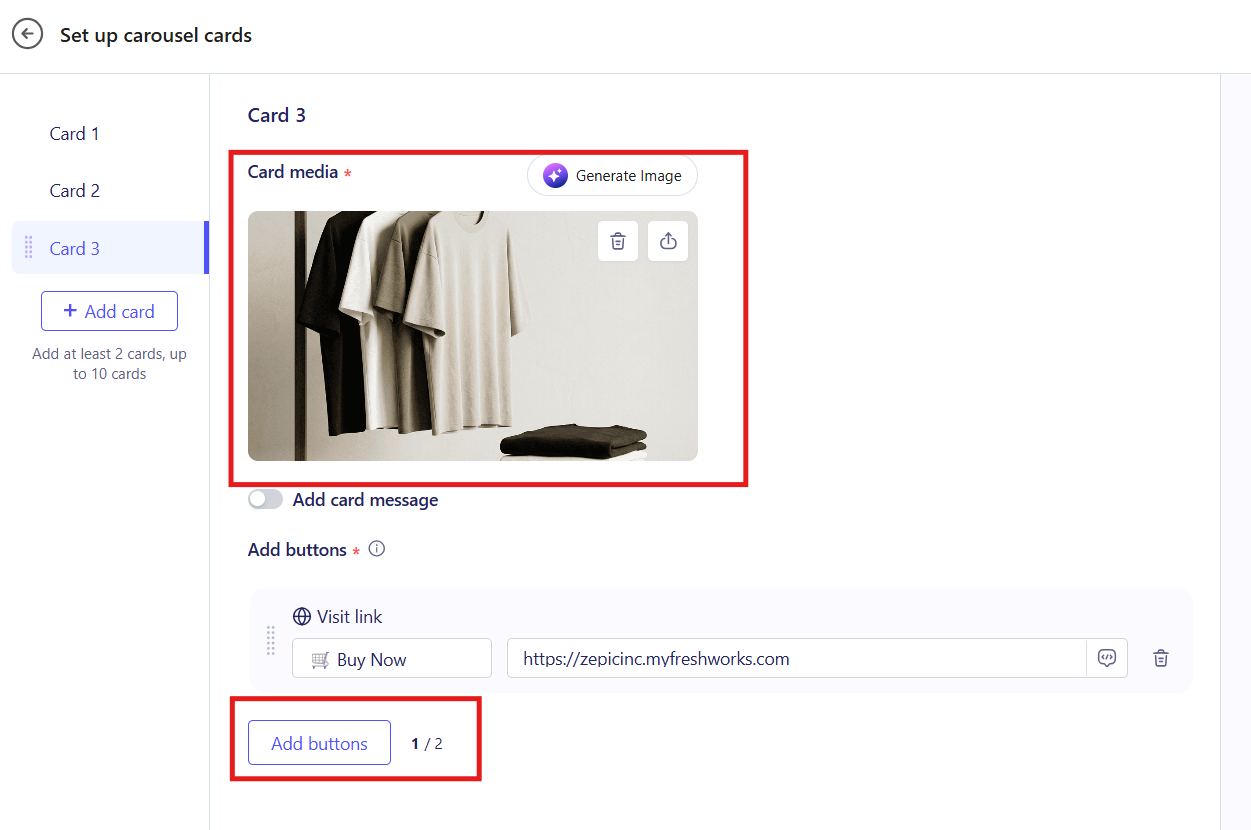Click the Generate Image sparkle button
This screenshot has height=830, width=1251.
[x=612, y=176]
